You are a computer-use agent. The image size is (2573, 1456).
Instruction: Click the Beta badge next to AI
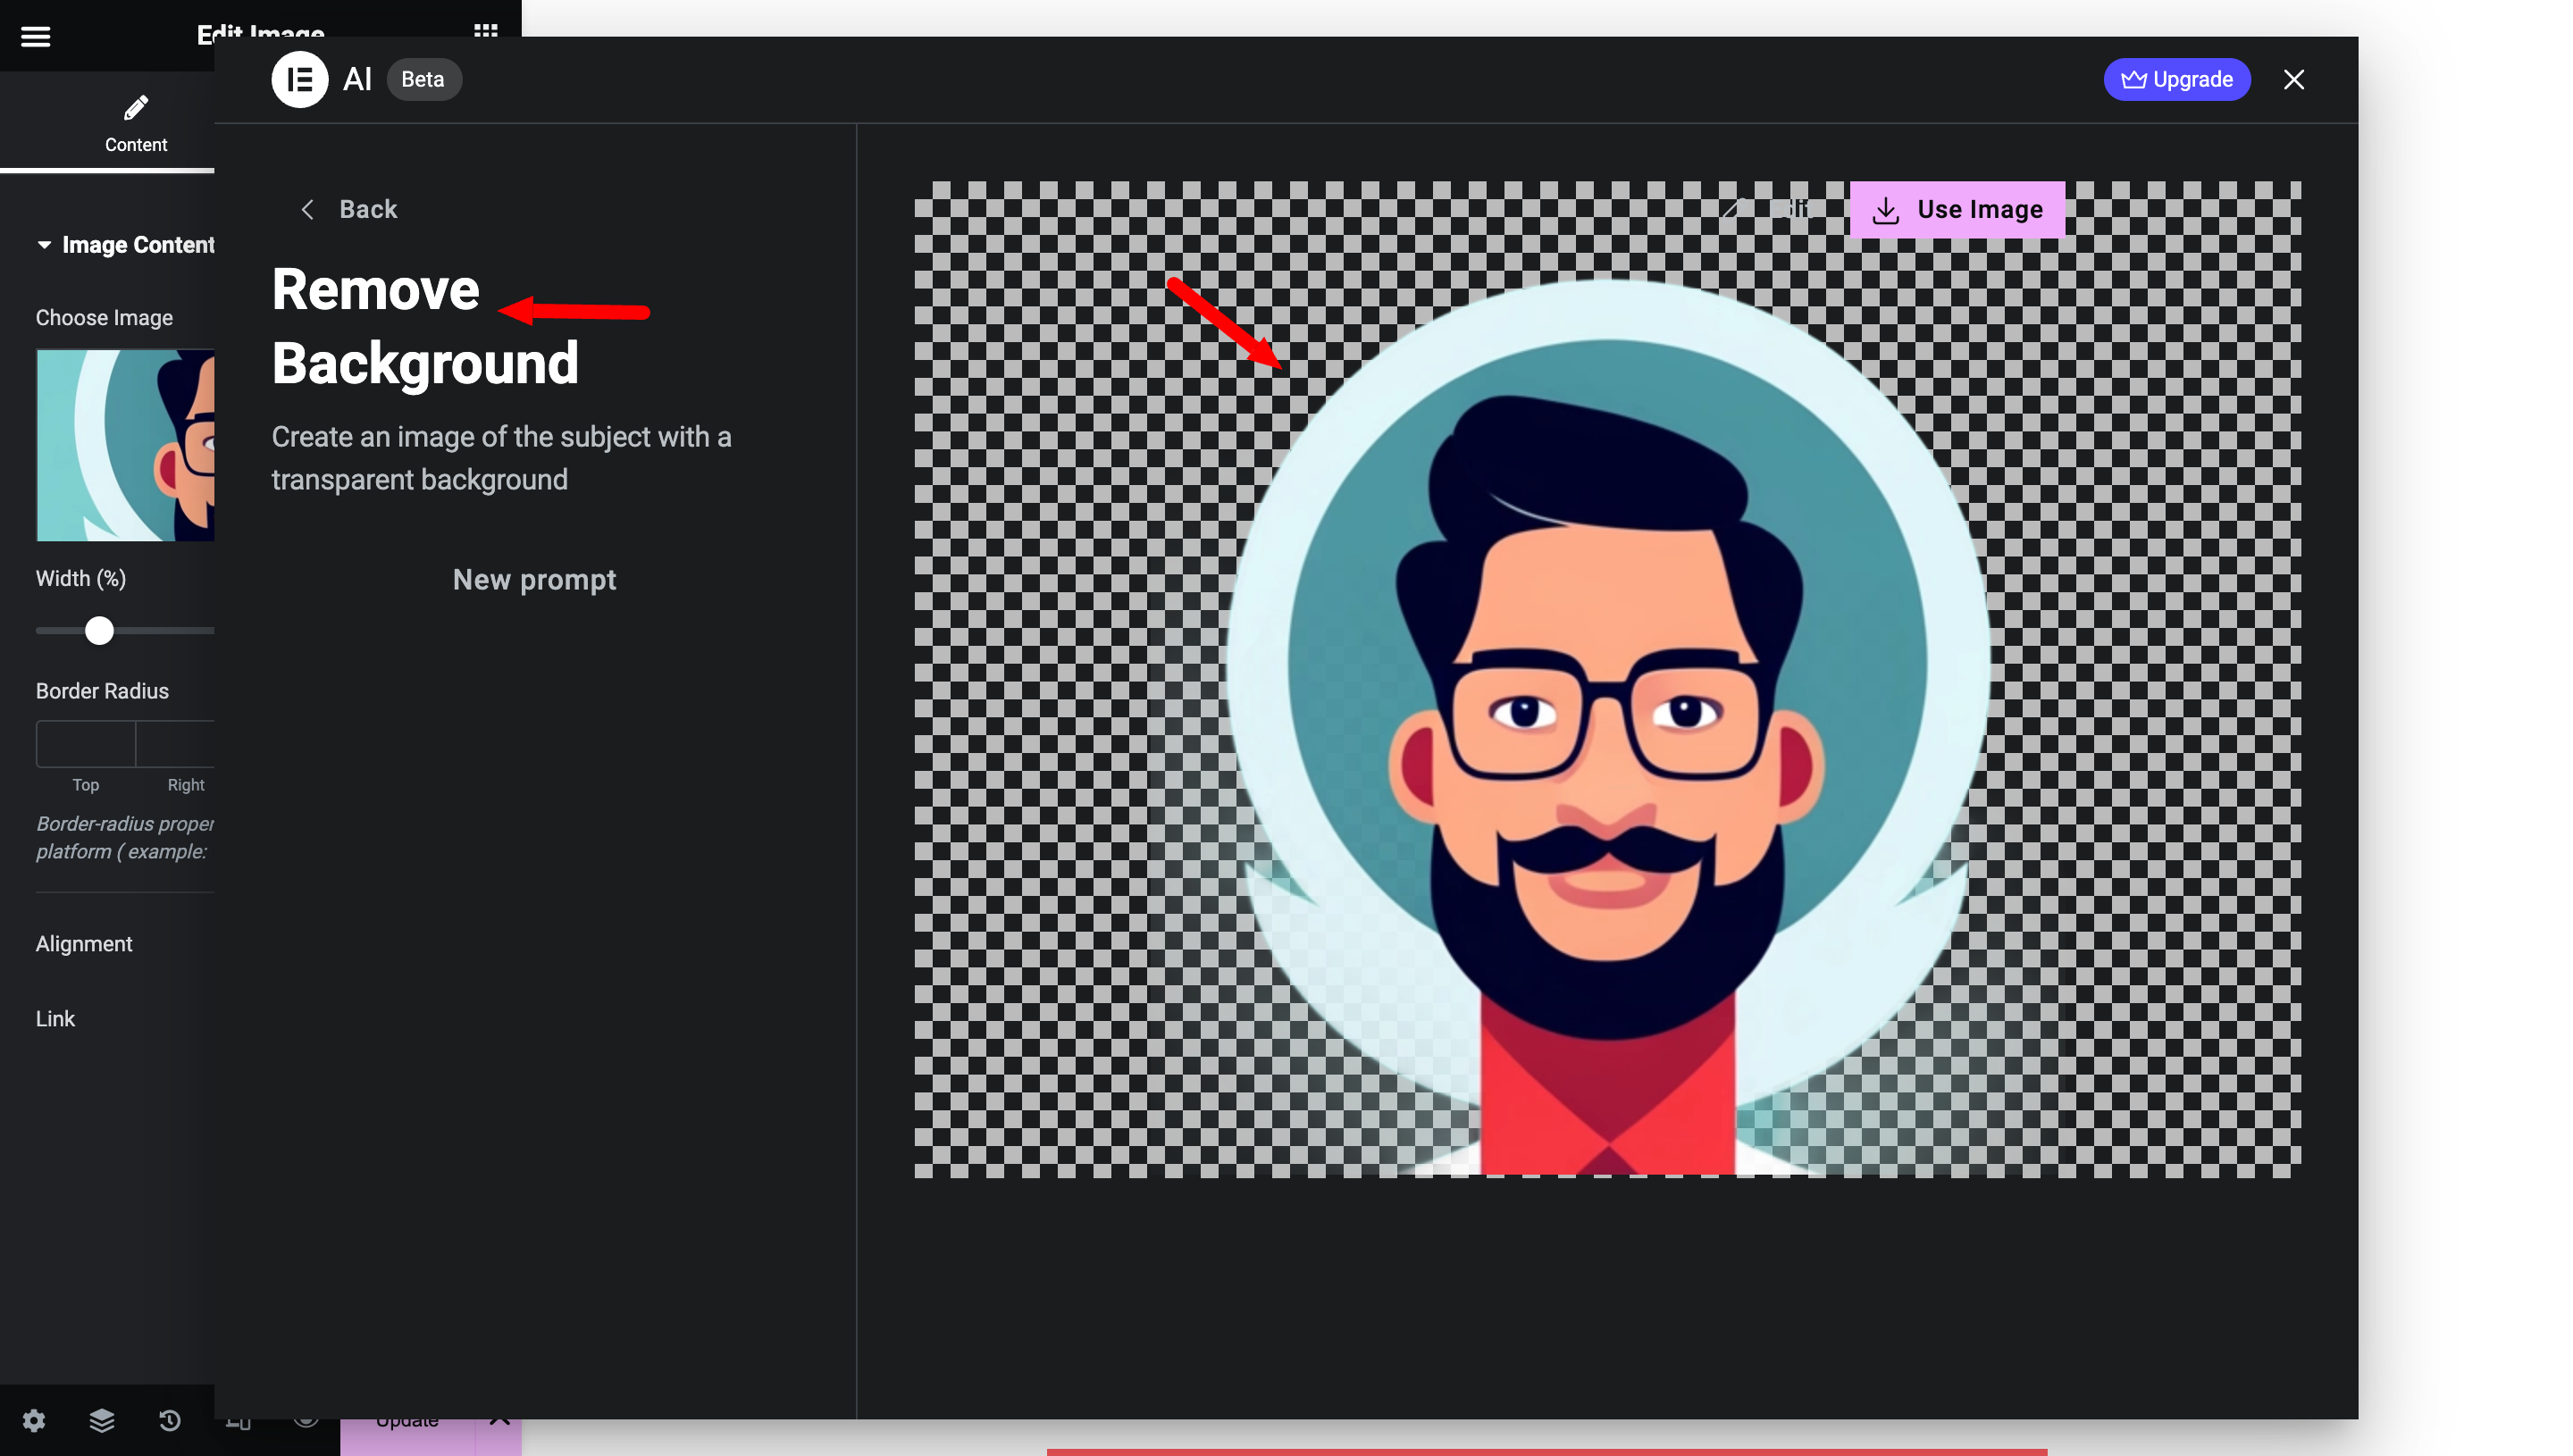pyautogui.click(x=423, y=79)
